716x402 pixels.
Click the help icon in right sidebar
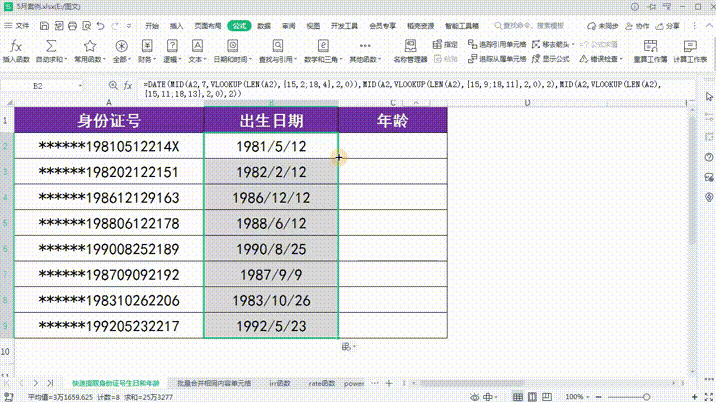click(x=709, y=157)
